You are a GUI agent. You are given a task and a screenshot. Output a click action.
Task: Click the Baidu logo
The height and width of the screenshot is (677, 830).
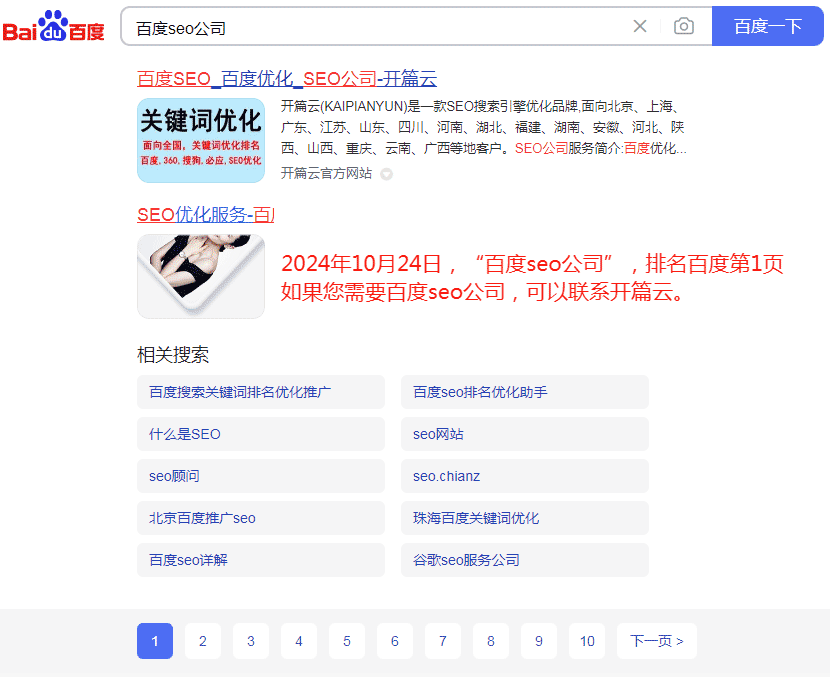coord(53,27)
